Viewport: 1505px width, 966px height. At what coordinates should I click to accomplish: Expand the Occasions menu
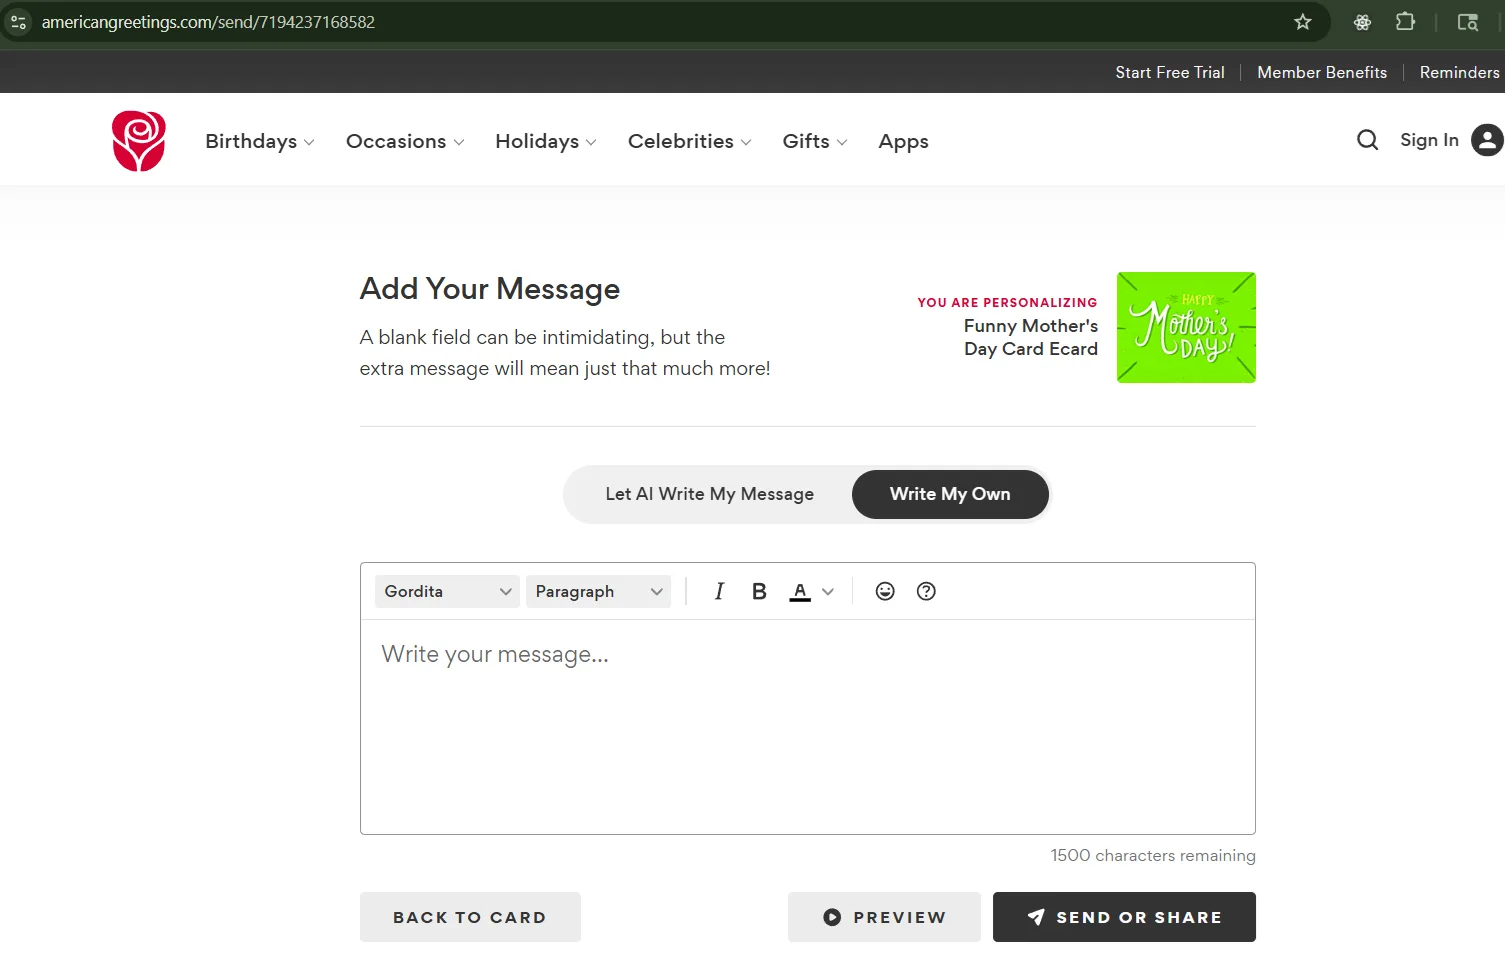[x=405, y=141]
